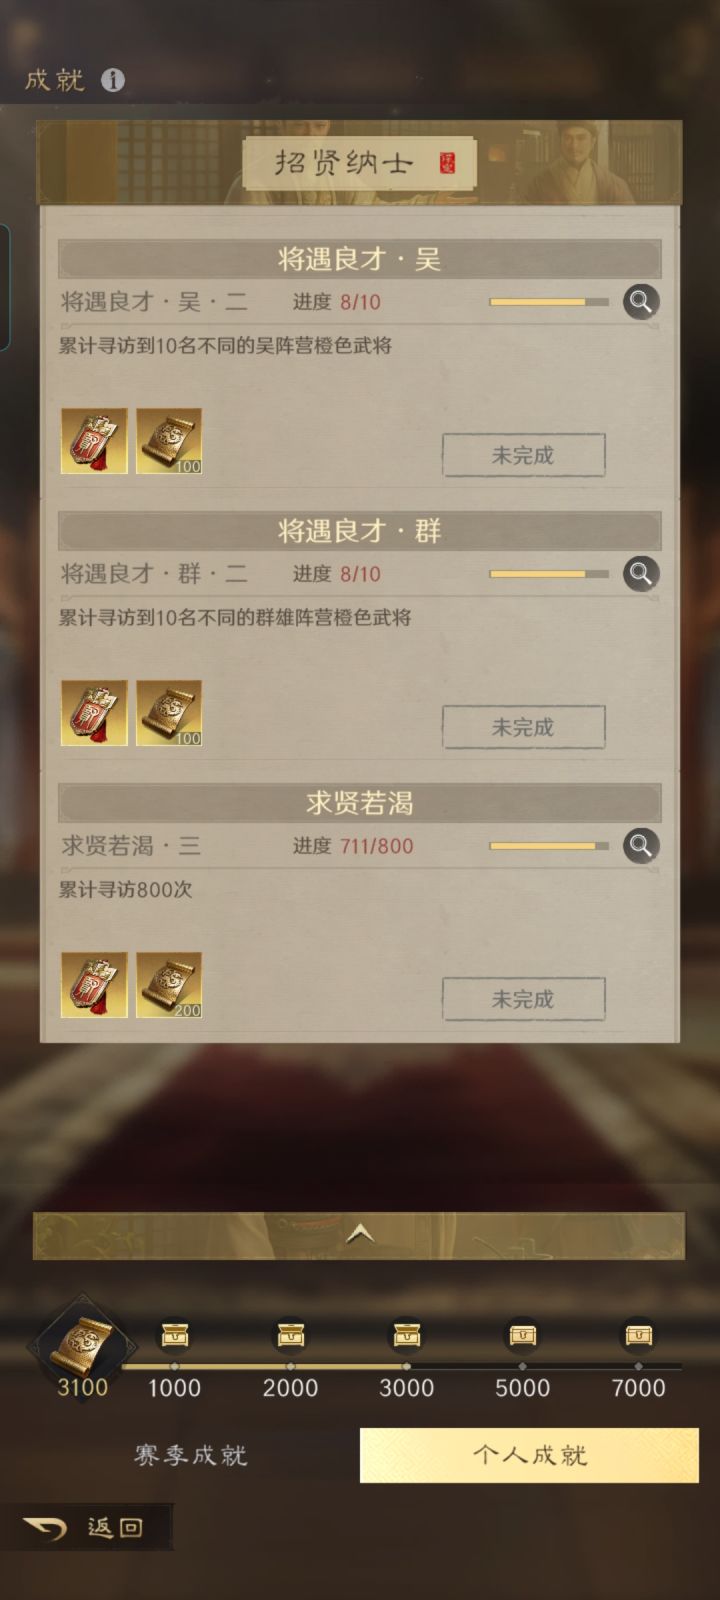This screenshot has height=1600, width=720.
Task: Click the 711/800 progress bar
Action: [549, 846]
